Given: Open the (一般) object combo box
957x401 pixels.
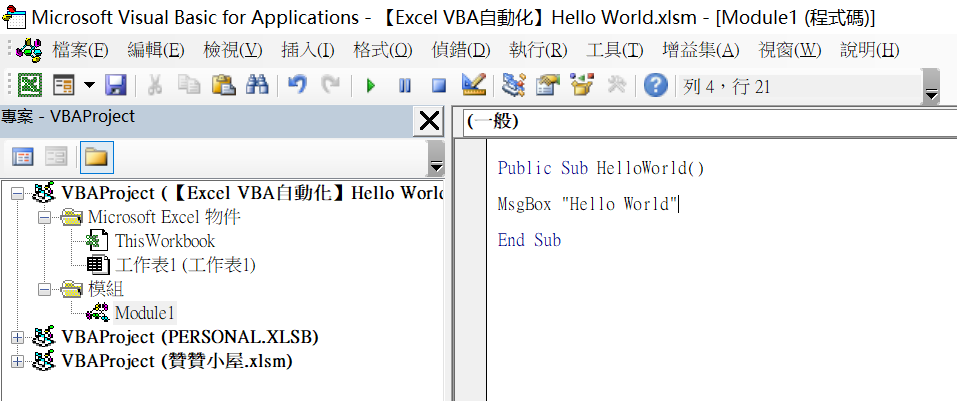Looking at the screenshot, I should (x=710, y=122).
